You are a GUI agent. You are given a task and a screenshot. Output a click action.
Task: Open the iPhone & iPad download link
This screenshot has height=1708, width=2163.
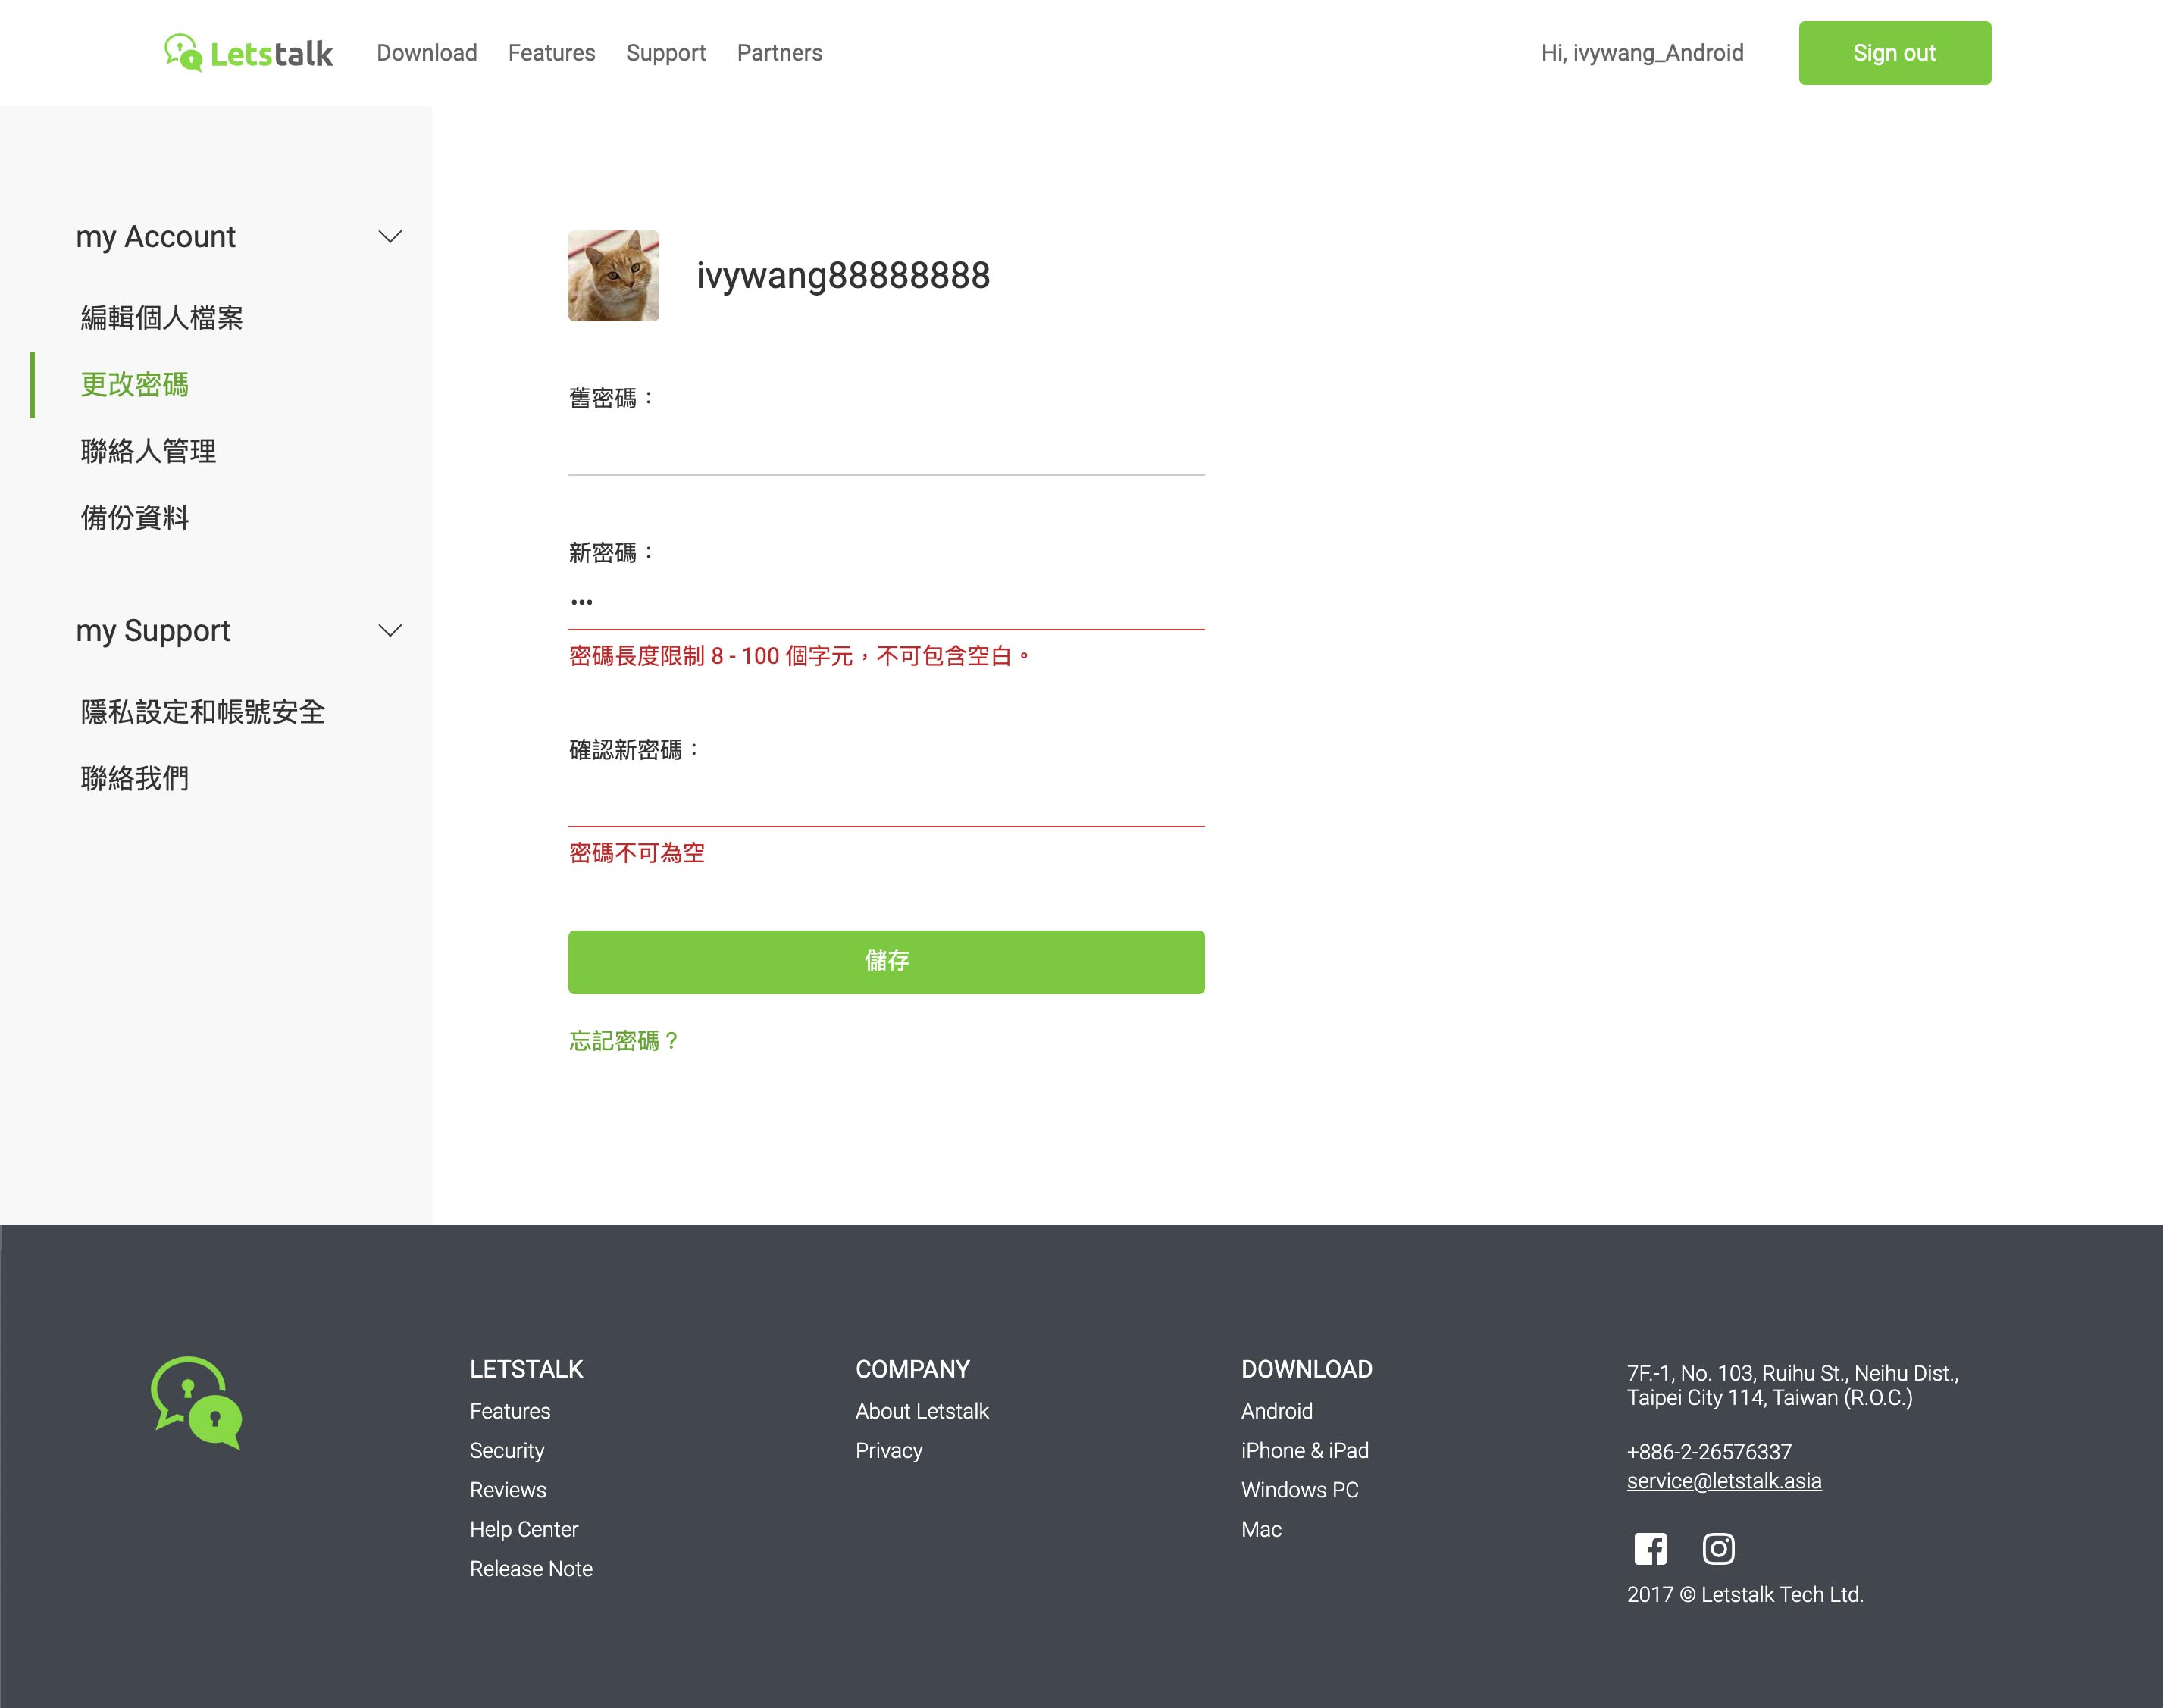[1305, 1451]
